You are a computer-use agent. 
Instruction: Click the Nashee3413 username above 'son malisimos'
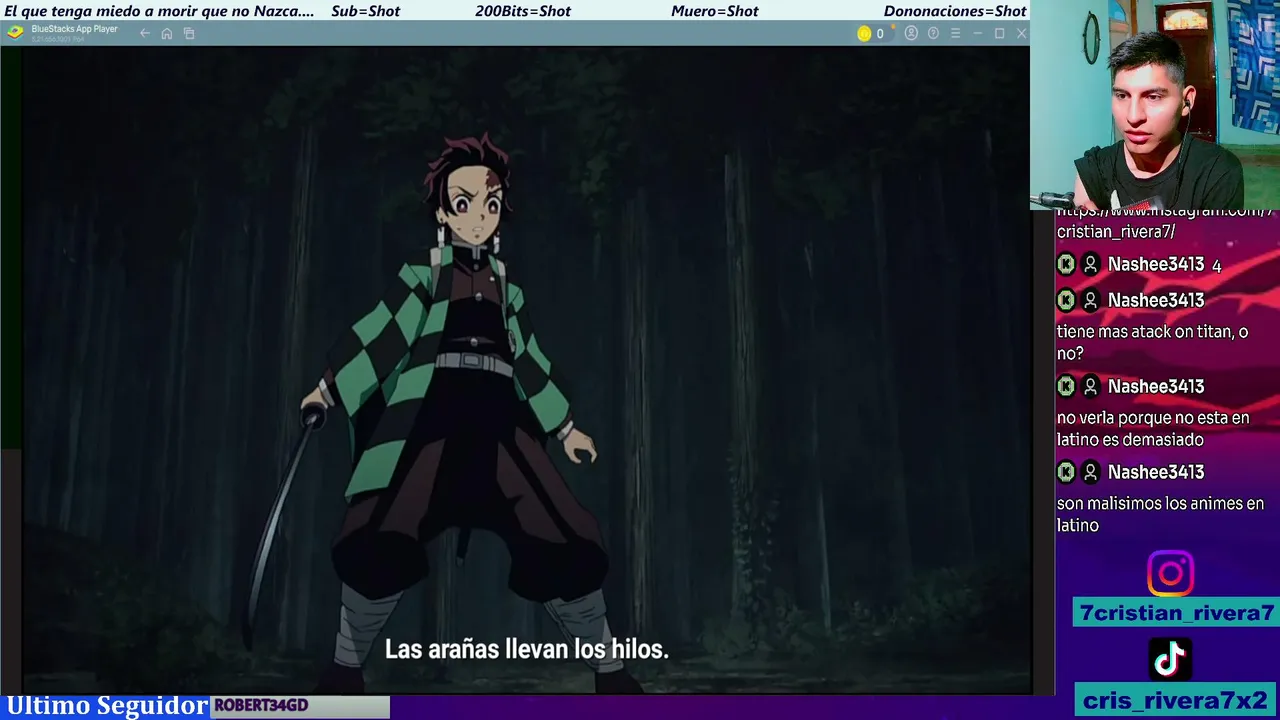coord(1155,472)
